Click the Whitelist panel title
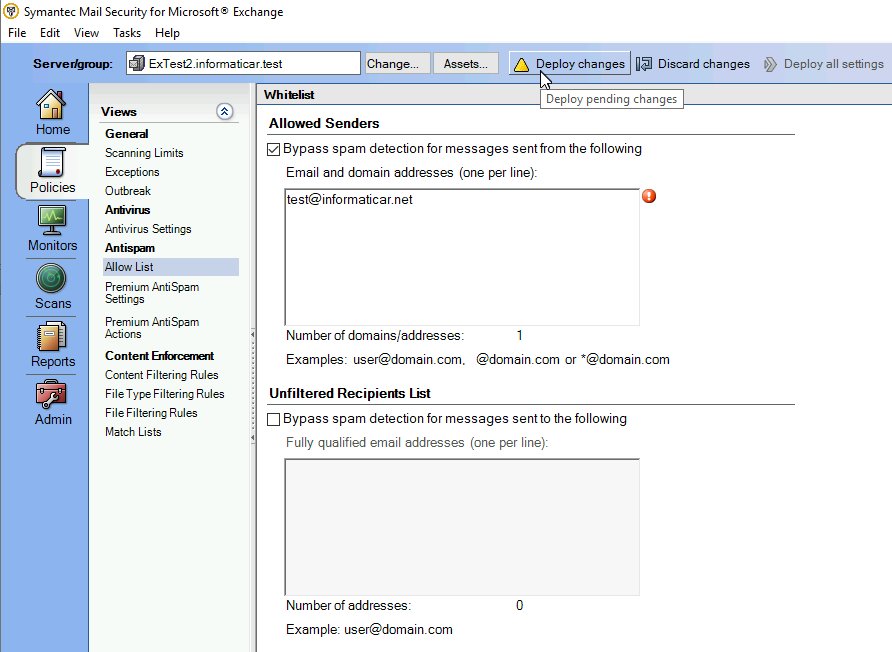The image size is (892, 652). (x=289, y=95)
